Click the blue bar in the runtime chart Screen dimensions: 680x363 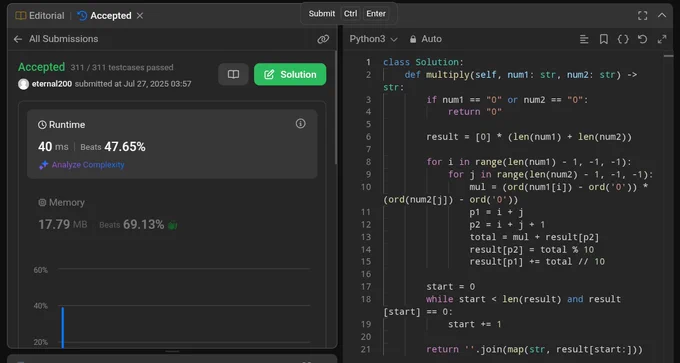click(x=62, y=327)
